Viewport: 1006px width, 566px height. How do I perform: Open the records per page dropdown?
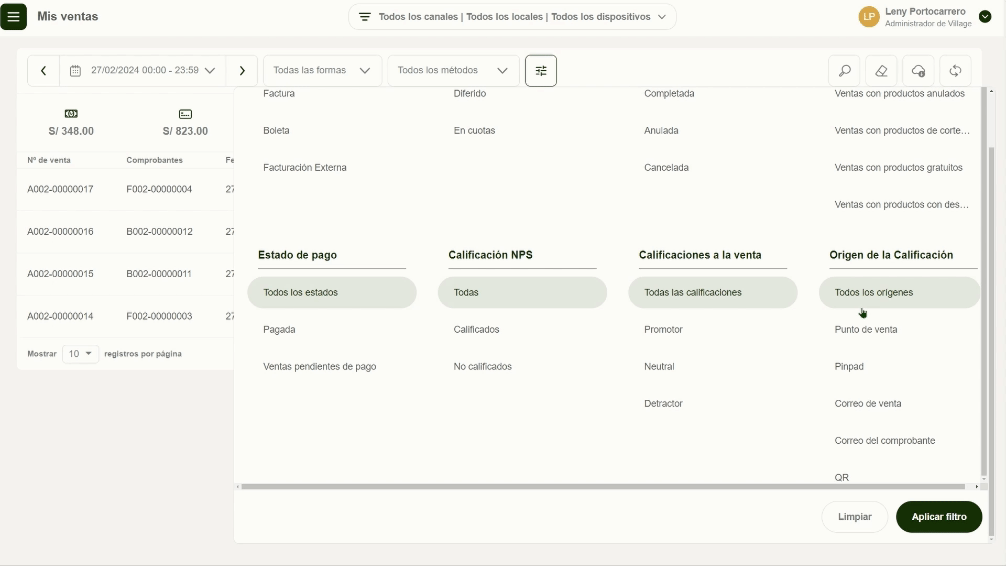(80, 354)
